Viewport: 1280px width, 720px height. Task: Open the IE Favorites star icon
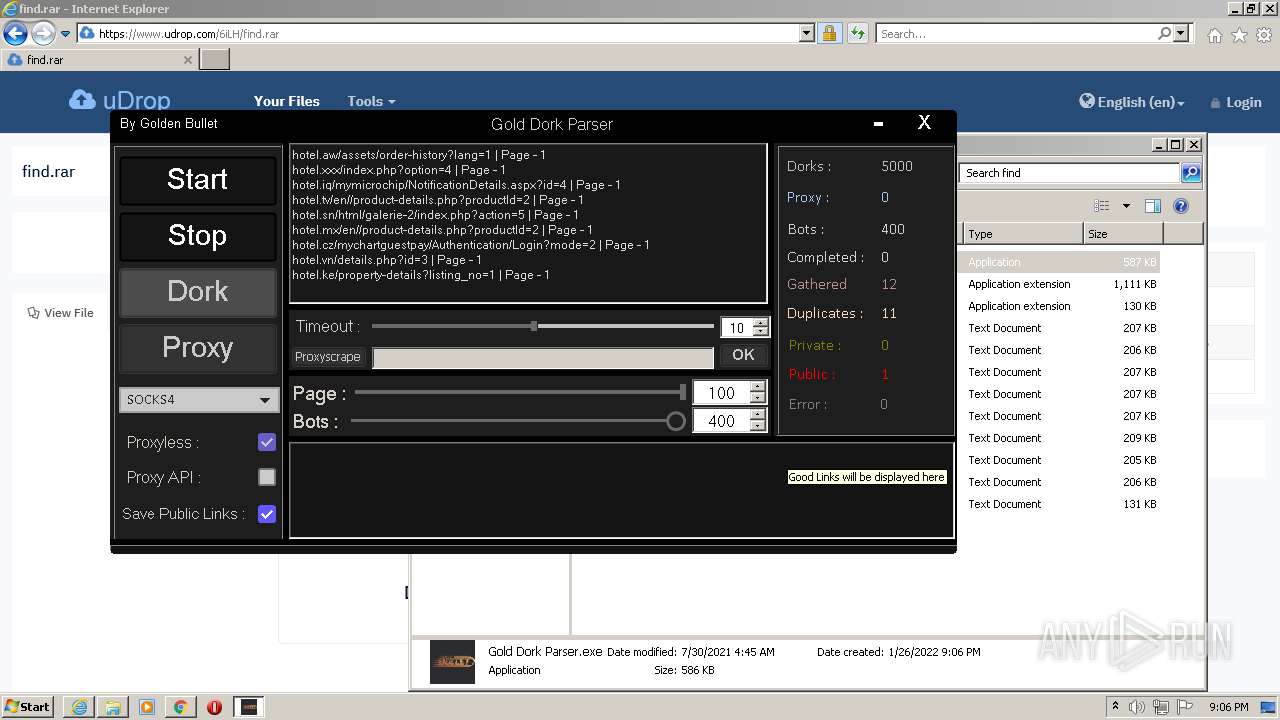click(1239, 35)
